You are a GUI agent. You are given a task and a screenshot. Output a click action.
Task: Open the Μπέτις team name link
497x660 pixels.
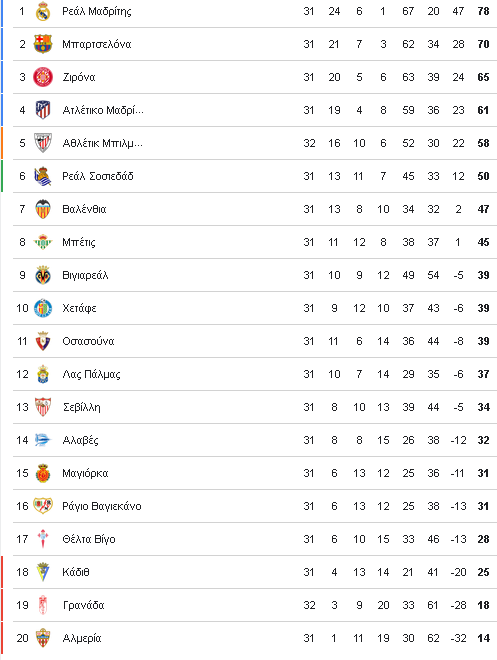(79, 242)
